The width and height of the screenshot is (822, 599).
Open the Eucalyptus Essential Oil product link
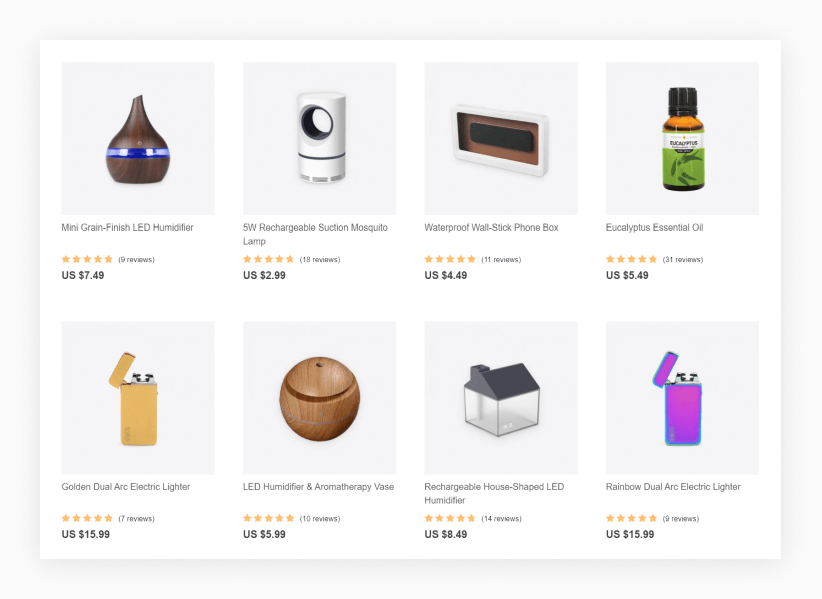pyautogui.click(x=654, y=227)
